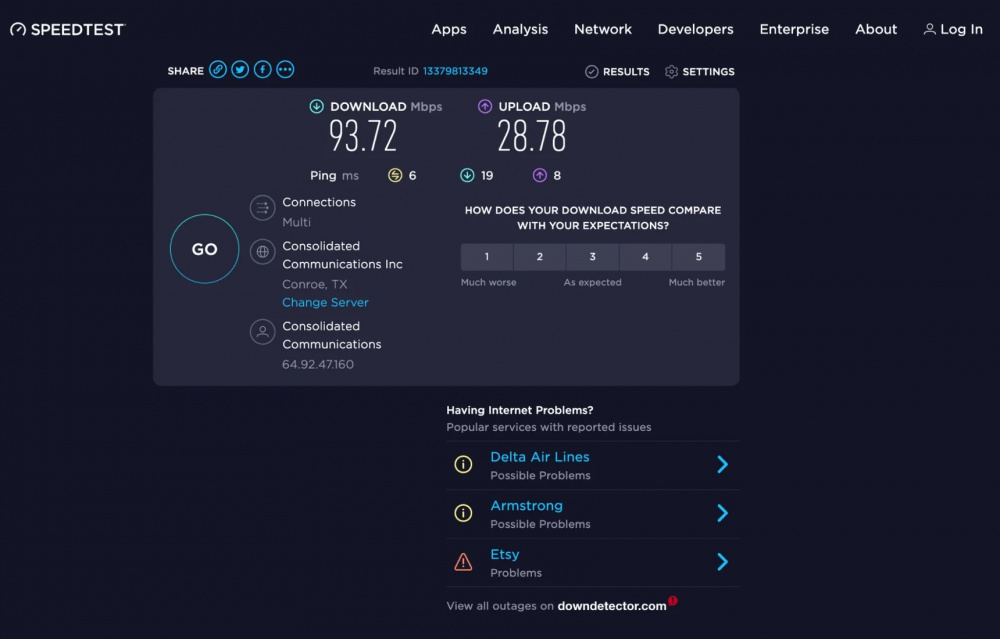
Task: Click the idle ping latency icon
Action: [395, 175]
